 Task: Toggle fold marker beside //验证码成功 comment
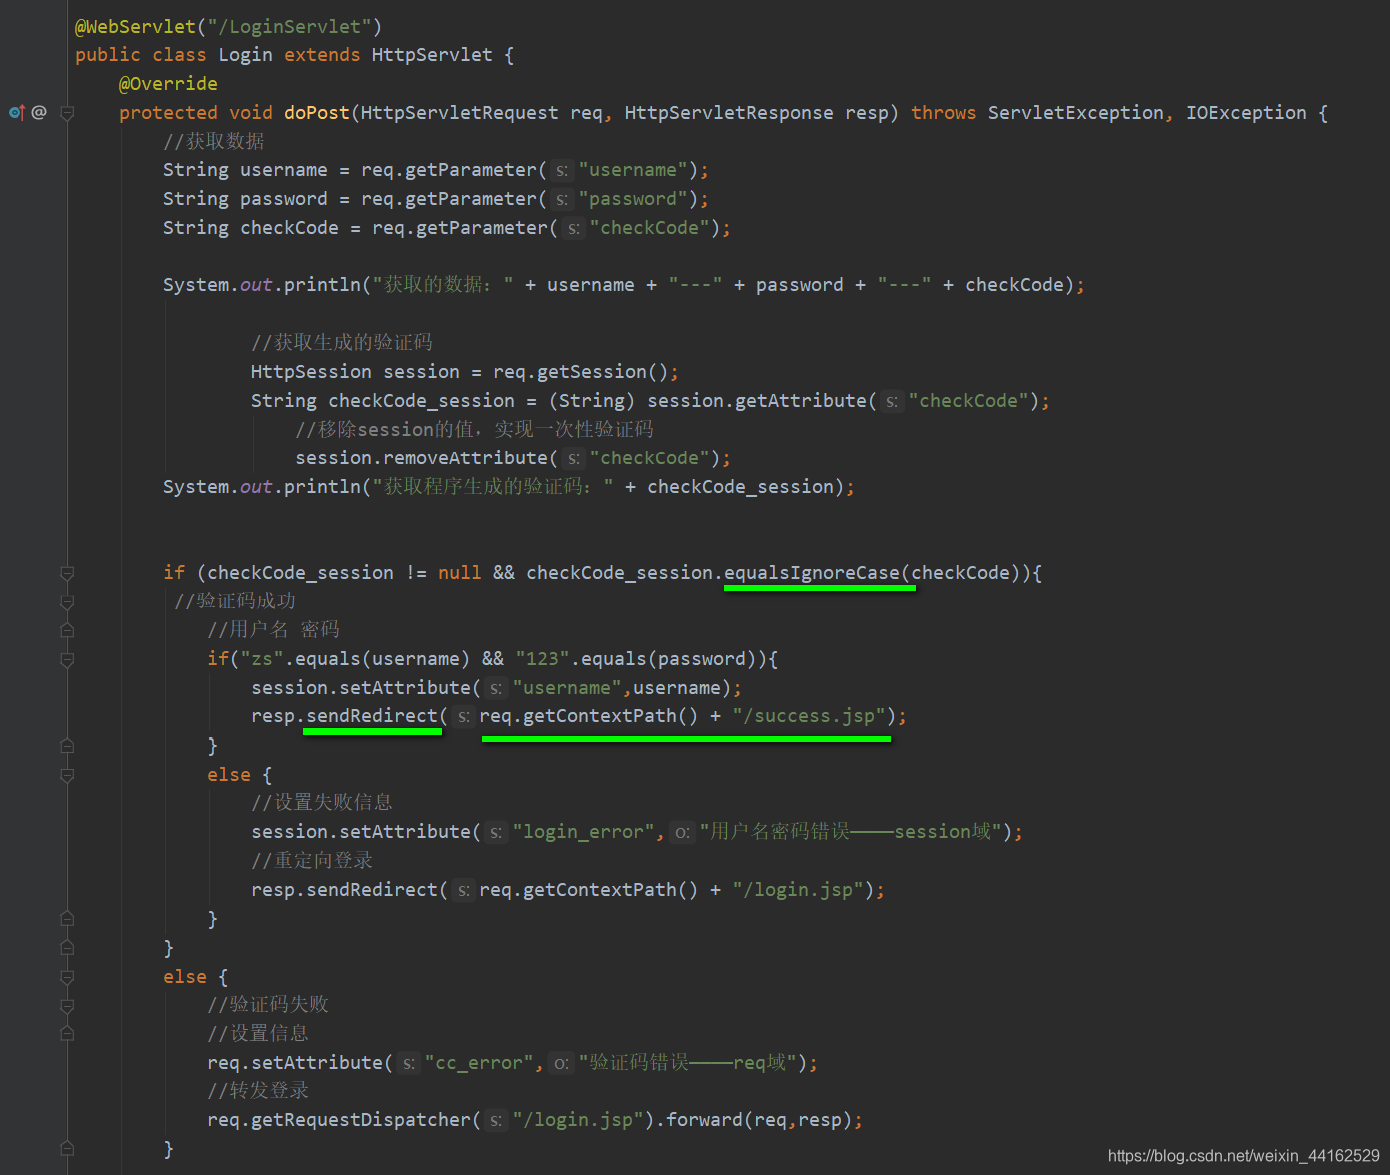(67, 602)
